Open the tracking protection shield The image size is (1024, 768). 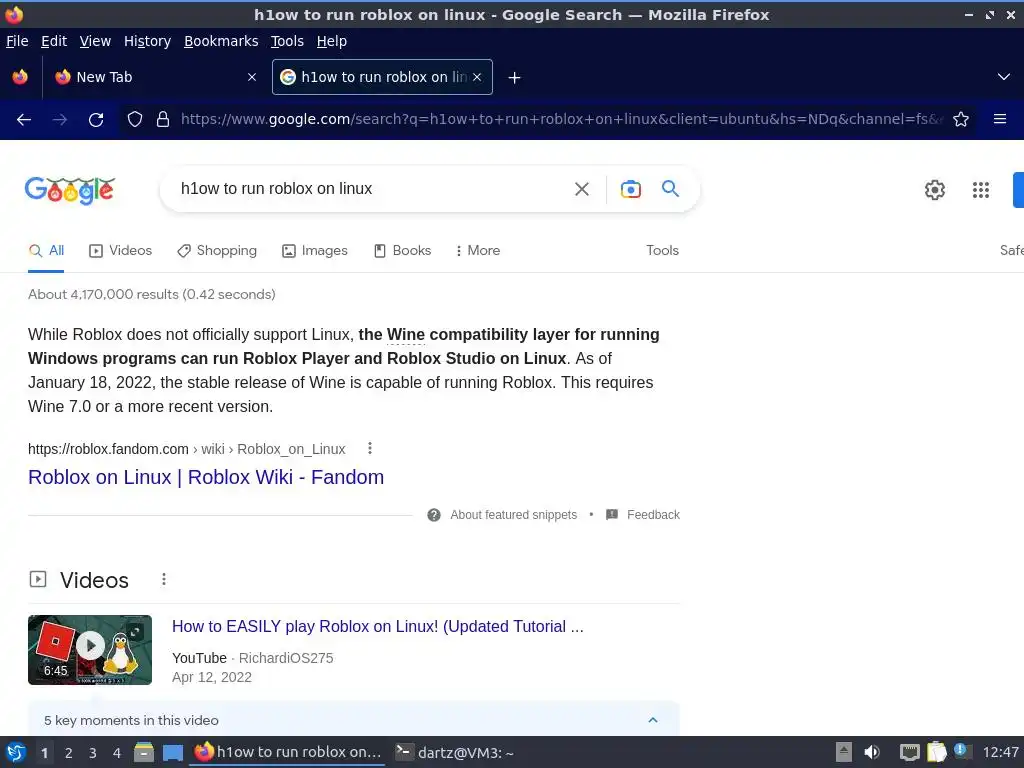coord(135,120)
